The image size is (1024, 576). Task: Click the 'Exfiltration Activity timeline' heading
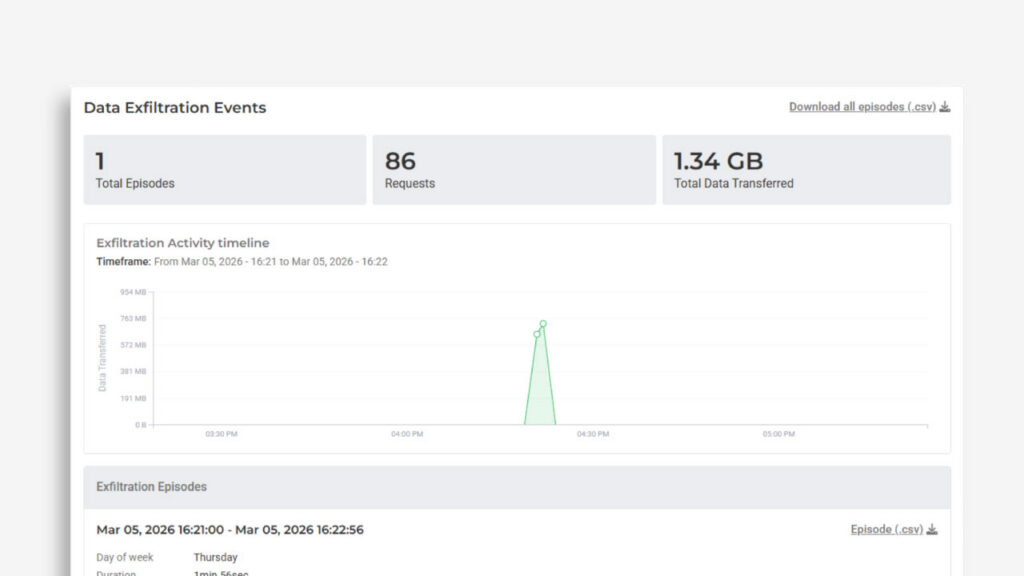click(182, 243)
